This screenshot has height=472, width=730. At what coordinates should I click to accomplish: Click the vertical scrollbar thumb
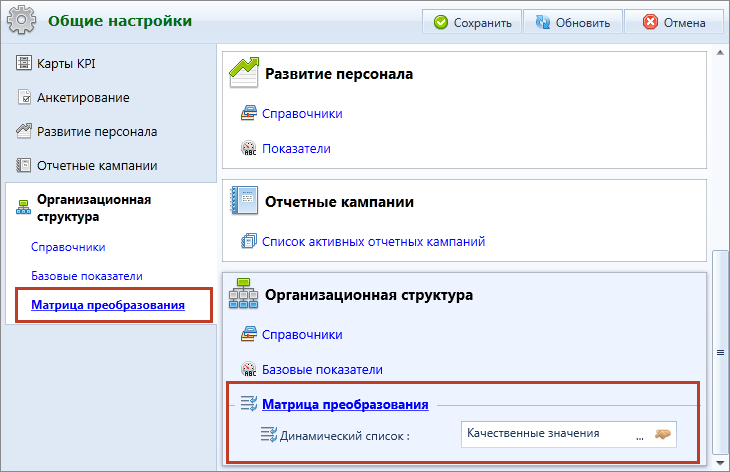[720, 352]
